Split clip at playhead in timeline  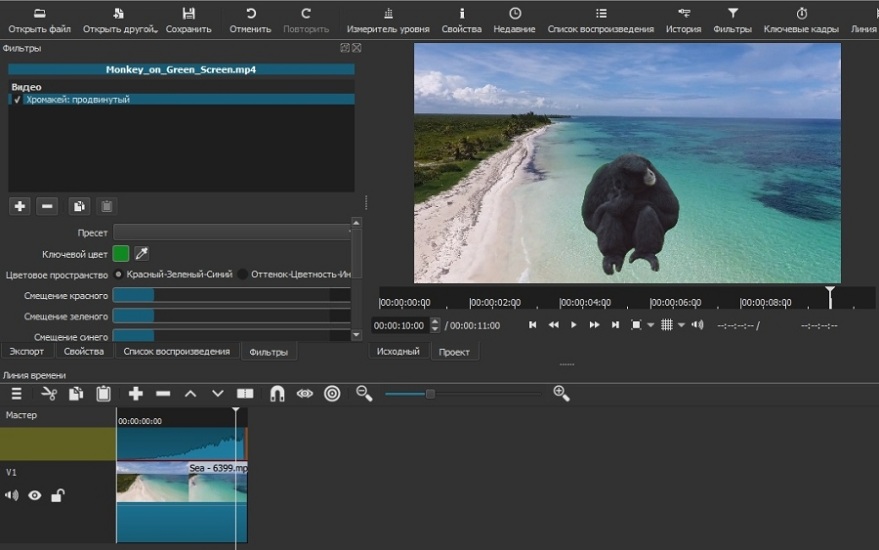tap(245, 394)
